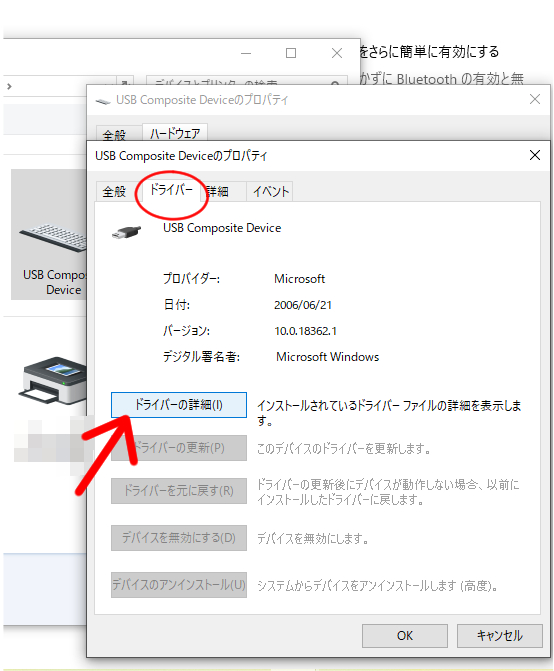Click the title bar icon of back properties dialog
This screenshot has width=554, height=671.
[103, 101]
